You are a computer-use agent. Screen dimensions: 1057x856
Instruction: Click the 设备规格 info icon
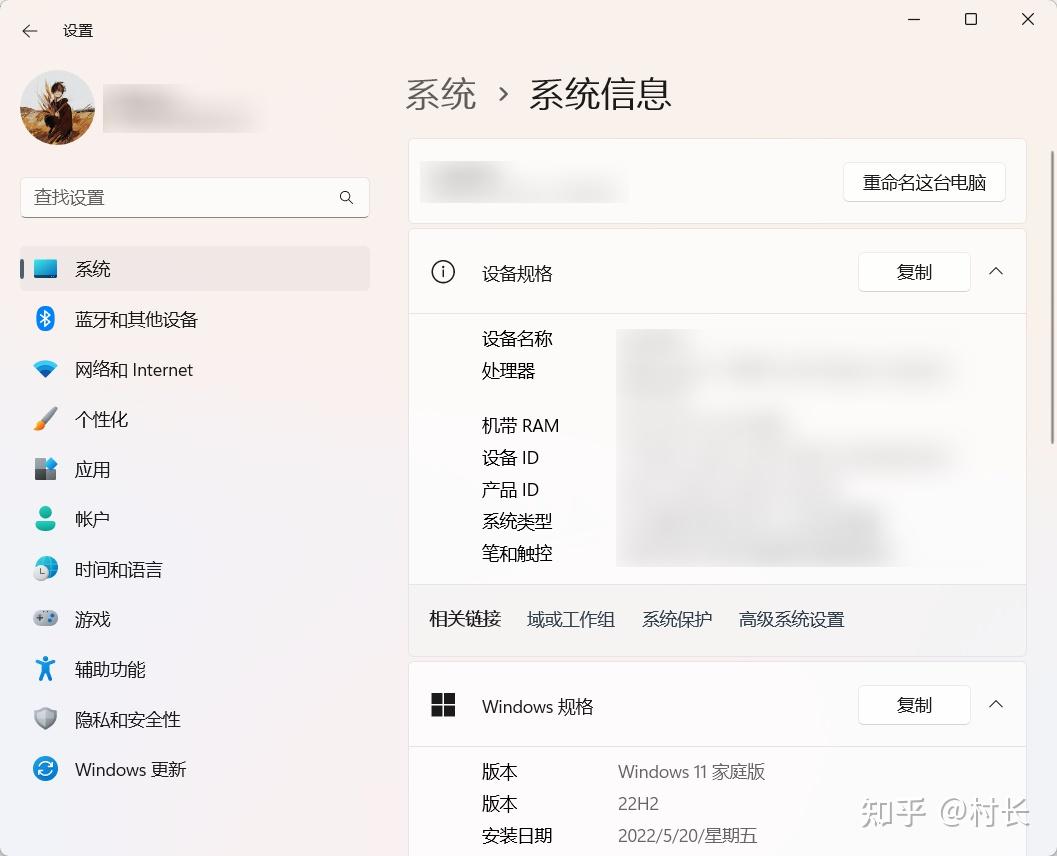[443, 272]
